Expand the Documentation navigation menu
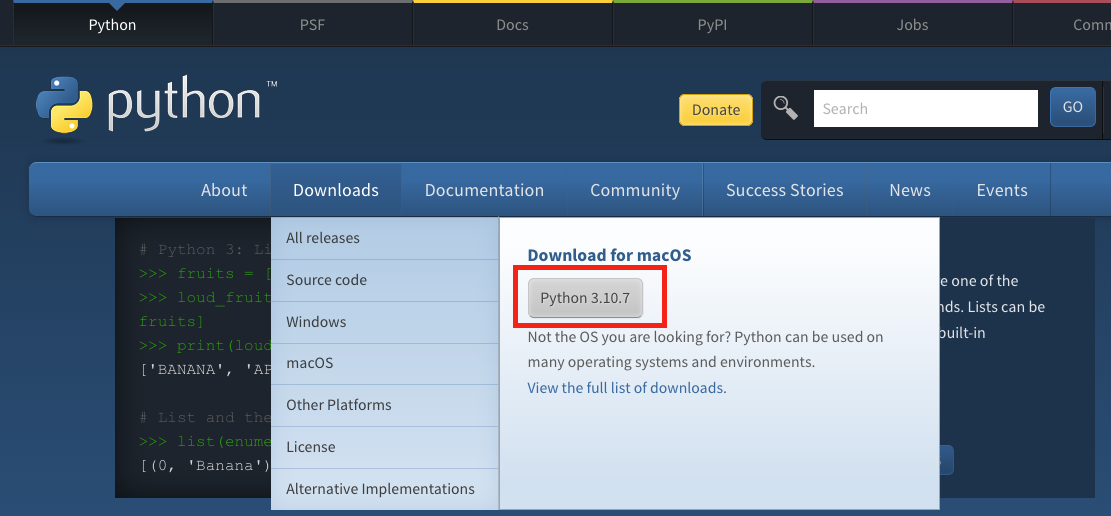The height and width of the screenshot is (516, 1111). point(484,190)
